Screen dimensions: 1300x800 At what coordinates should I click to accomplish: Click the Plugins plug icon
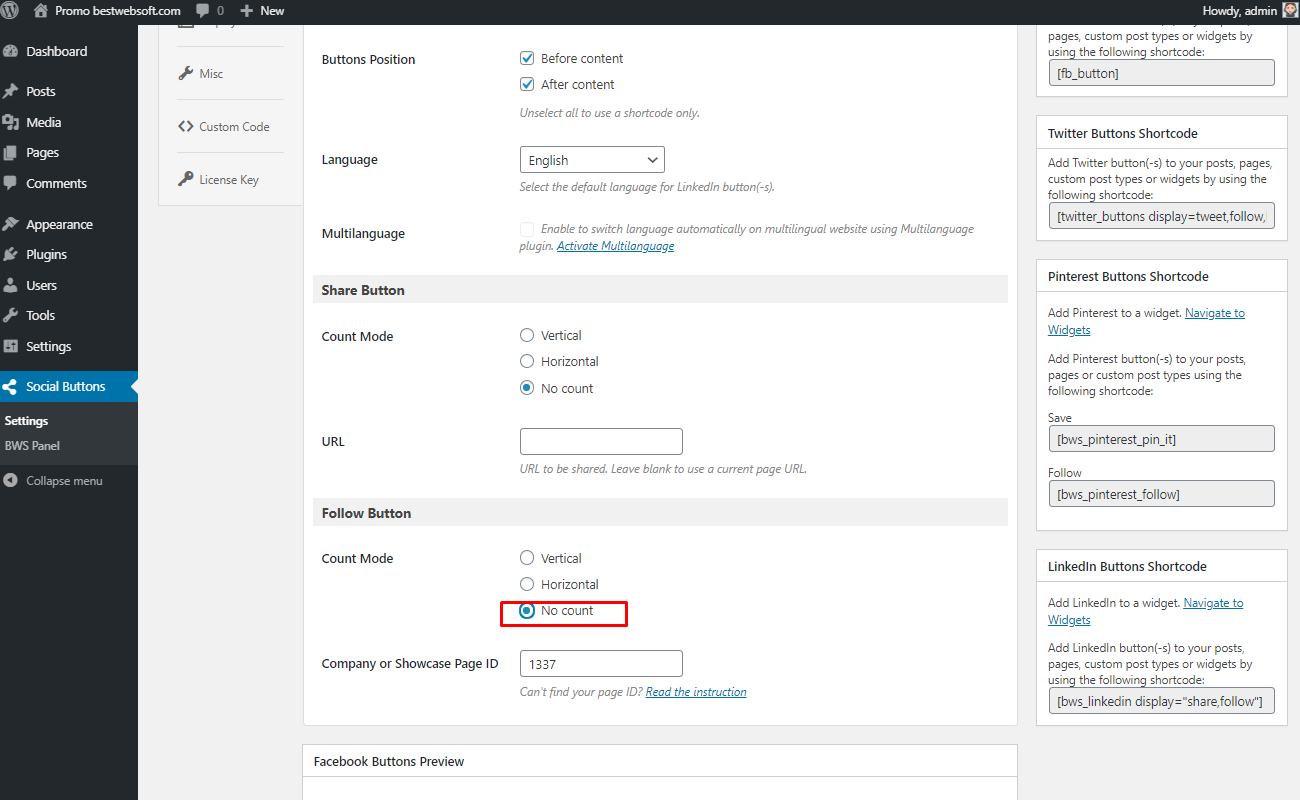[x=11, y=254]
